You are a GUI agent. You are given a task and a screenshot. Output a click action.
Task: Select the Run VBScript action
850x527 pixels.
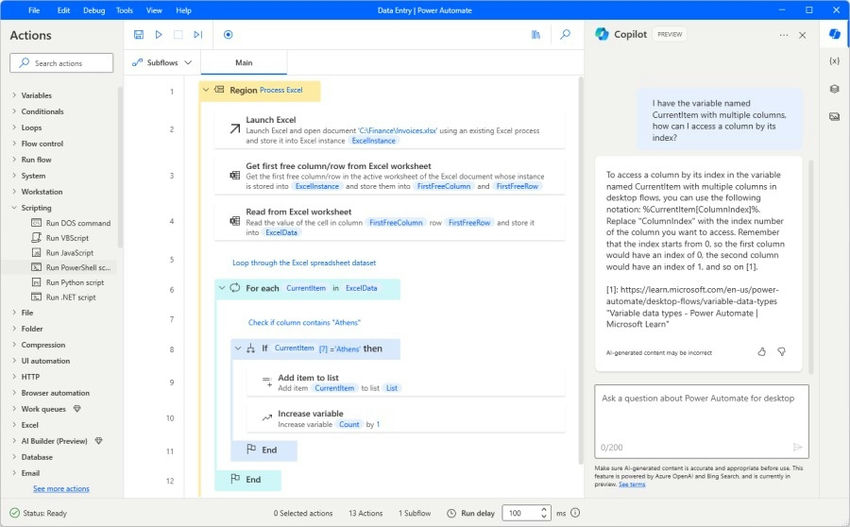[x=60, y=237]
